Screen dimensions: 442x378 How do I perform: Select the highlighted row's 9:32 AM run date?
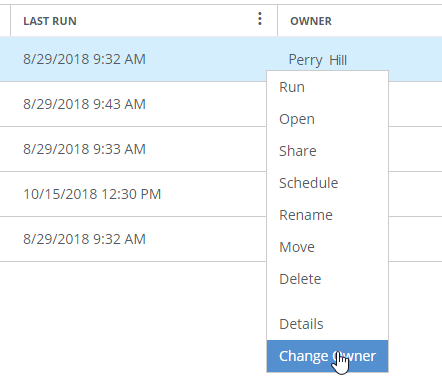click(84, 59)
